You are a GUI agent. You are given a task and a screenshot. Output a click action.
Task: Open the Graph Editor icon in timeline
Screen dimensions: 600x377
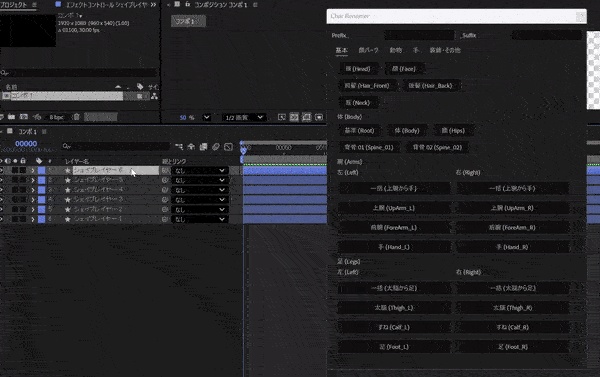228,147
